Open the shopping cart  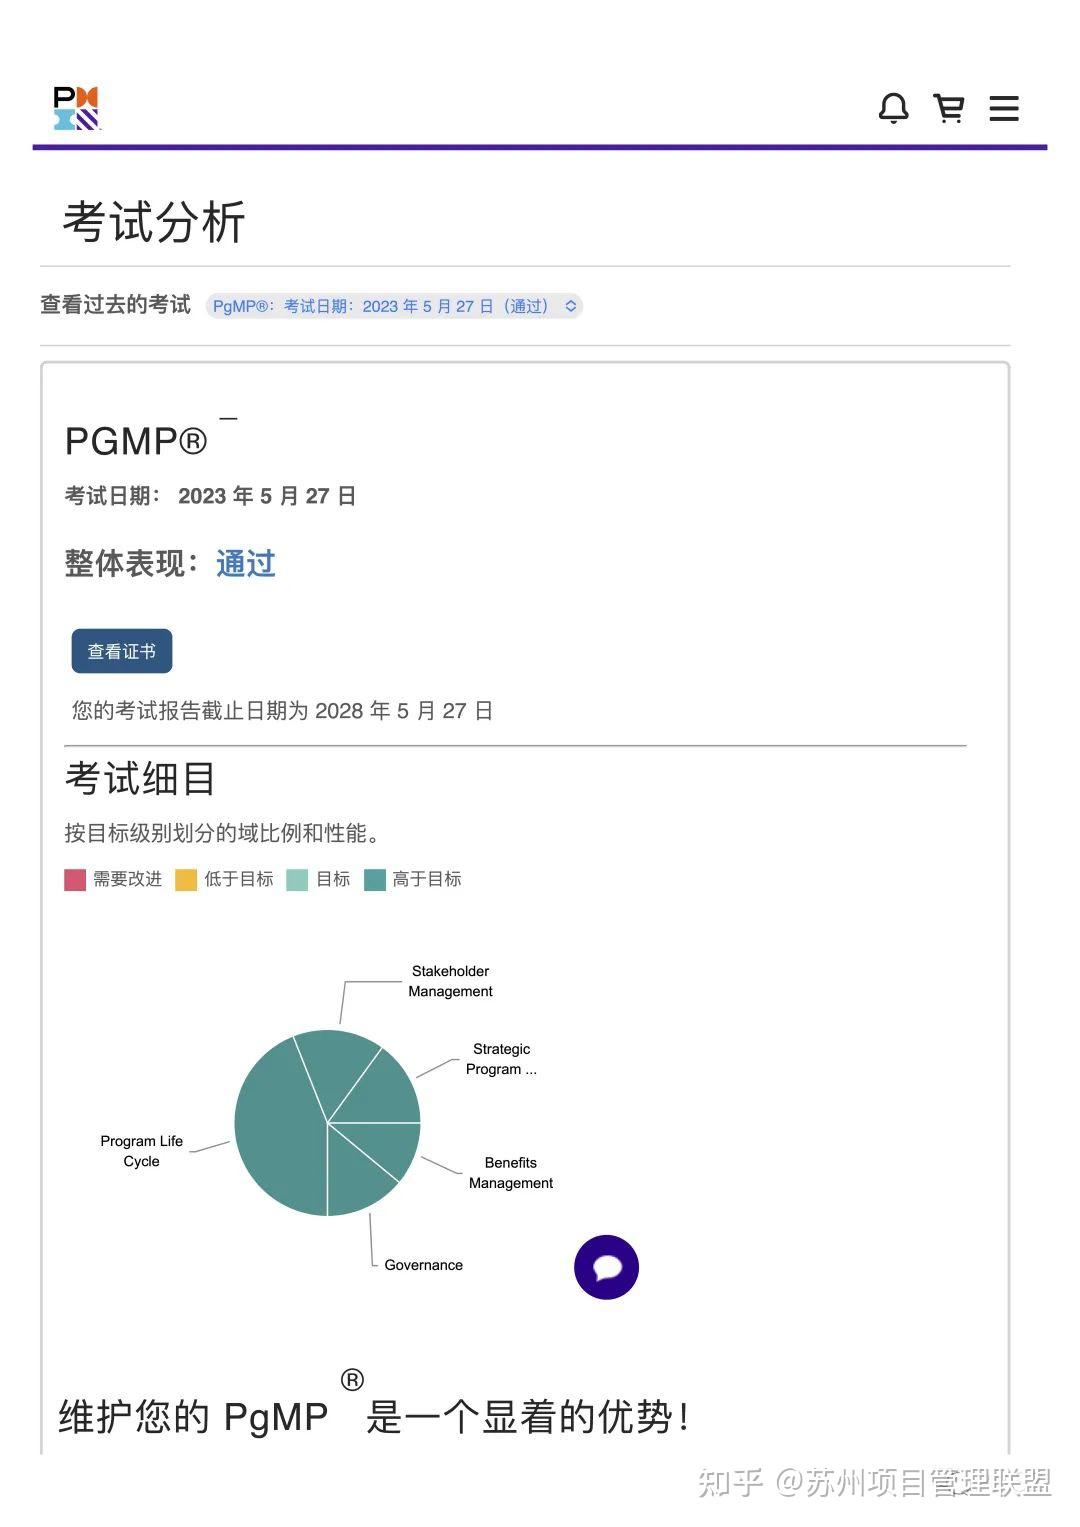(950, 108)
